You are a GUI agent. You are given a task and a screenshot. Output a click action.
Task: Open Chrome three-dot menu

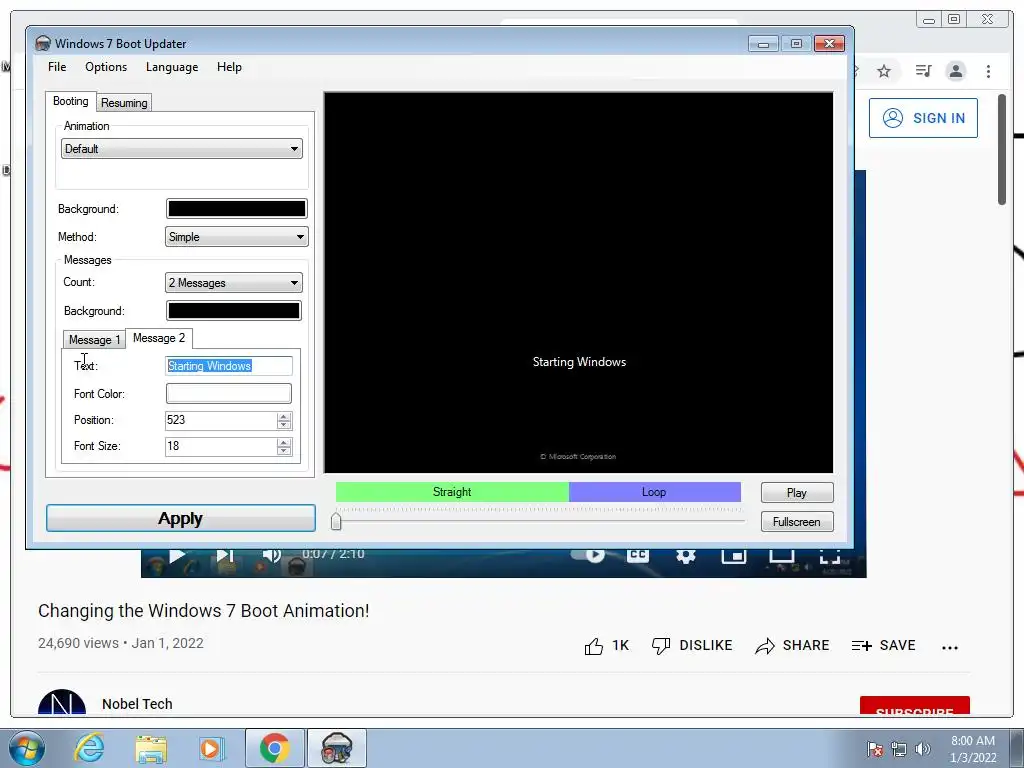pyautogui.click(x=988, y=71)
